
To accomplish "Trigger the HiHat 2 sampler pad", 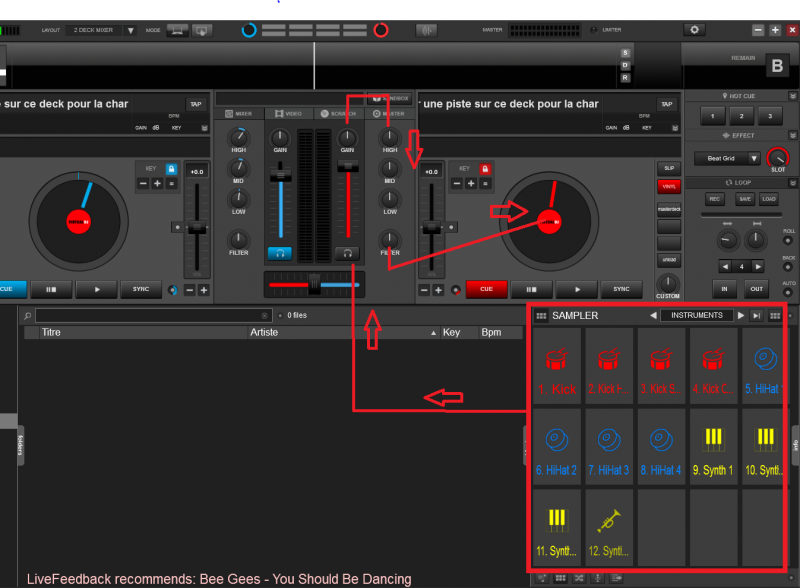I will point(555,447).
